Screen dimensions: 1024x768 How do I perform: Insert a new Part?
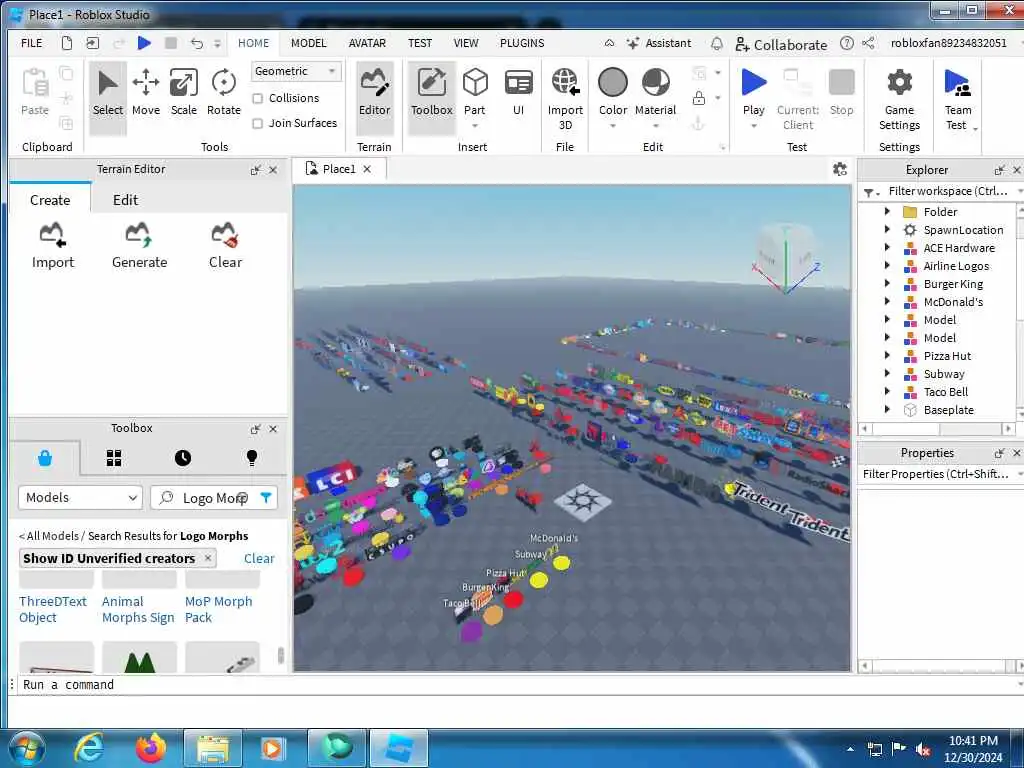(x=475, y=93)
